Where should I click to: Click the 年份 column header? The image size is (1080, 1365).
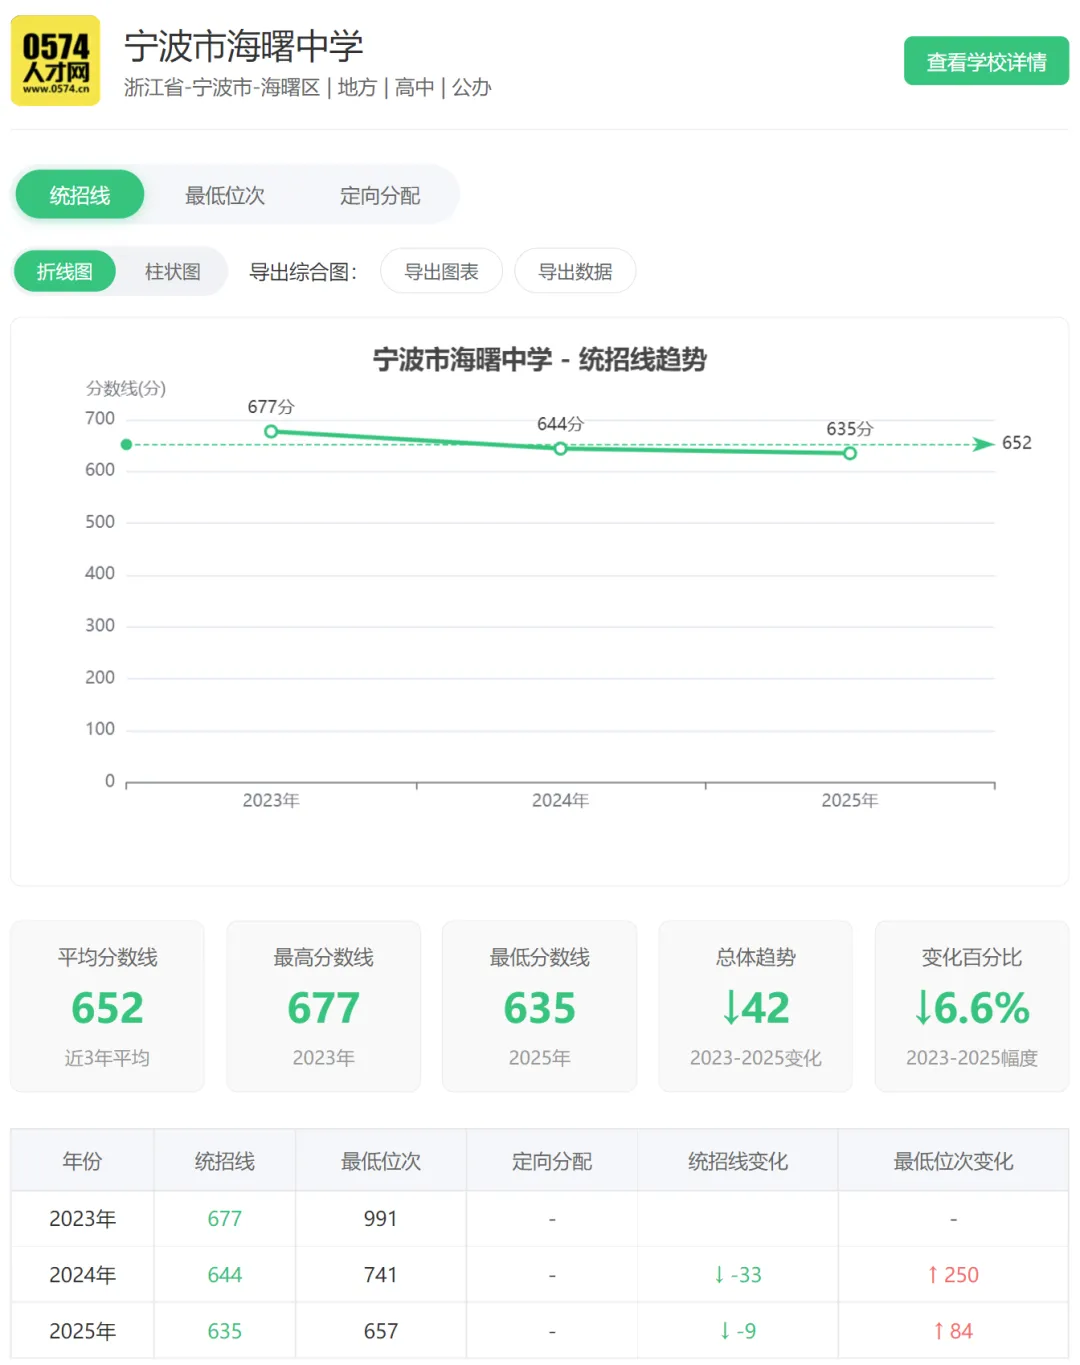(82, 1161)
